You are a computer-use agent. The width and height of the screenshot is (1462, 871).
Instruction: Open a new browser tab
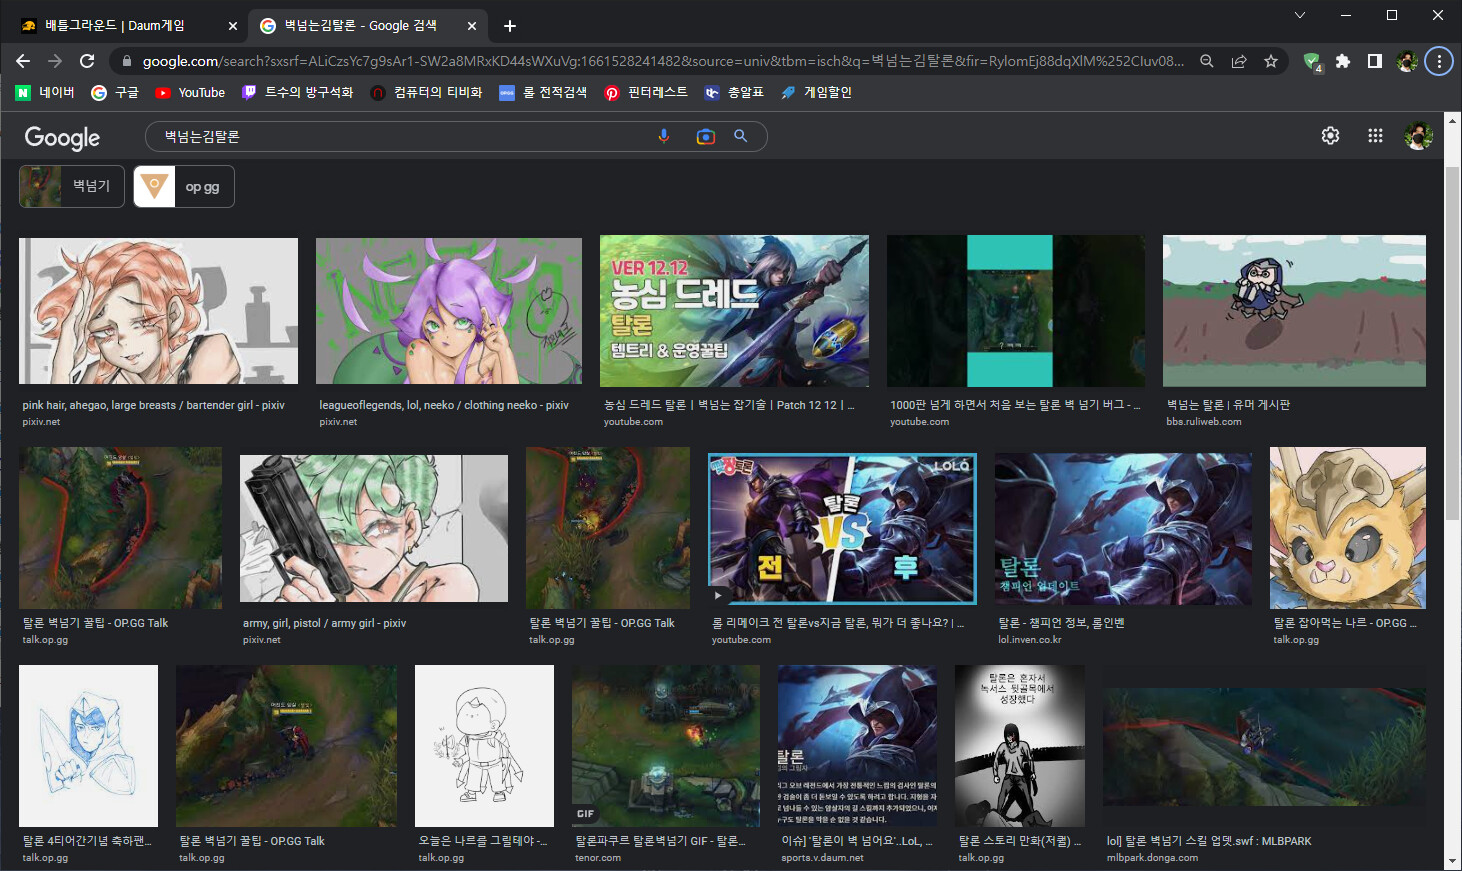(x=510, y=26)
